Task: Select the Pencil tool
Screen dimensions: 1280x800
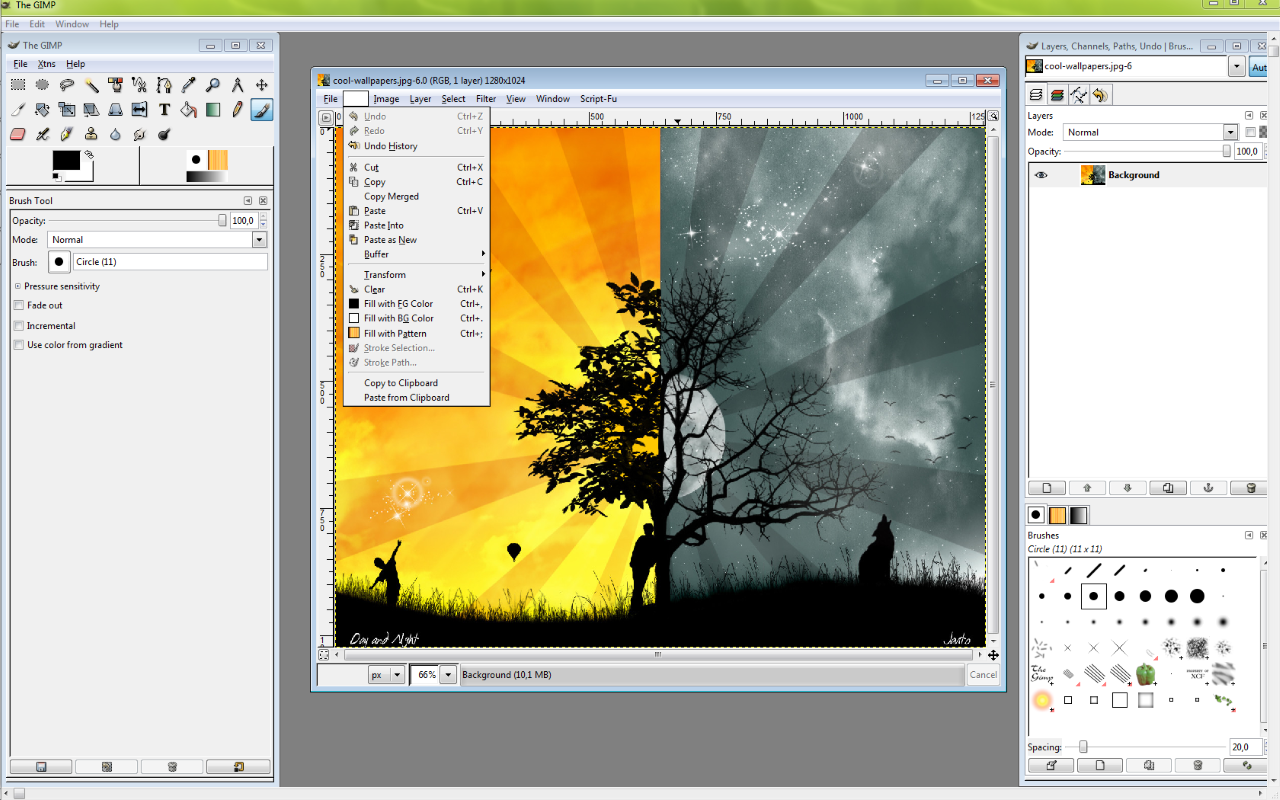Action: [237, 110]
